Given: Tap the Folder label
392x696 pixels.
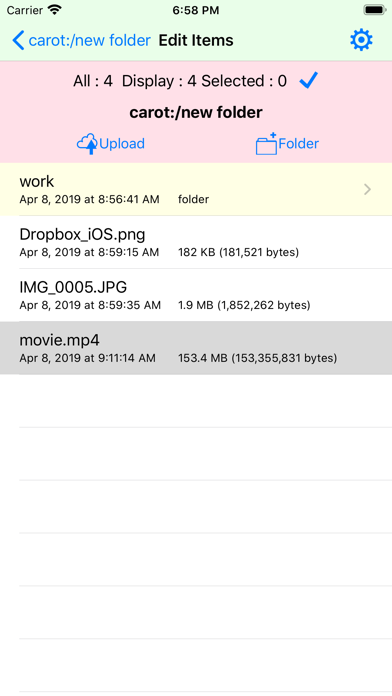Looking at the screenshot, I should coord(298,143).
